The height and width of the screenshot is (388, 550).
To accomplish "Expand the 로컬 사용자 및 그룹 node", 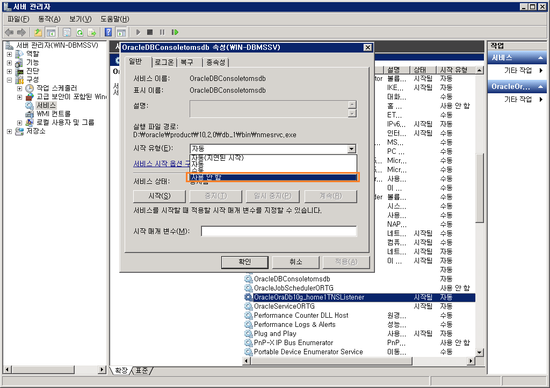I will point(20,123).
